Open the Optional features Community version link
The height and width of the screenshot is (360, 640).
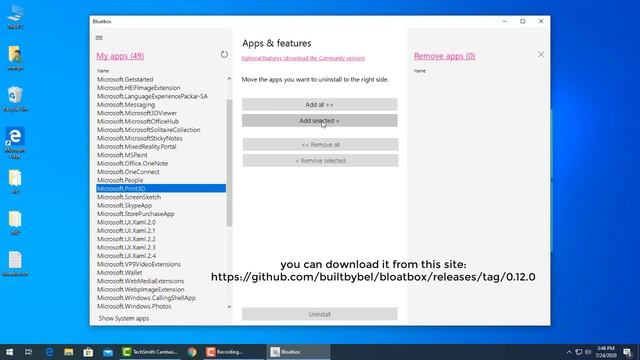[x=303, y=58]
